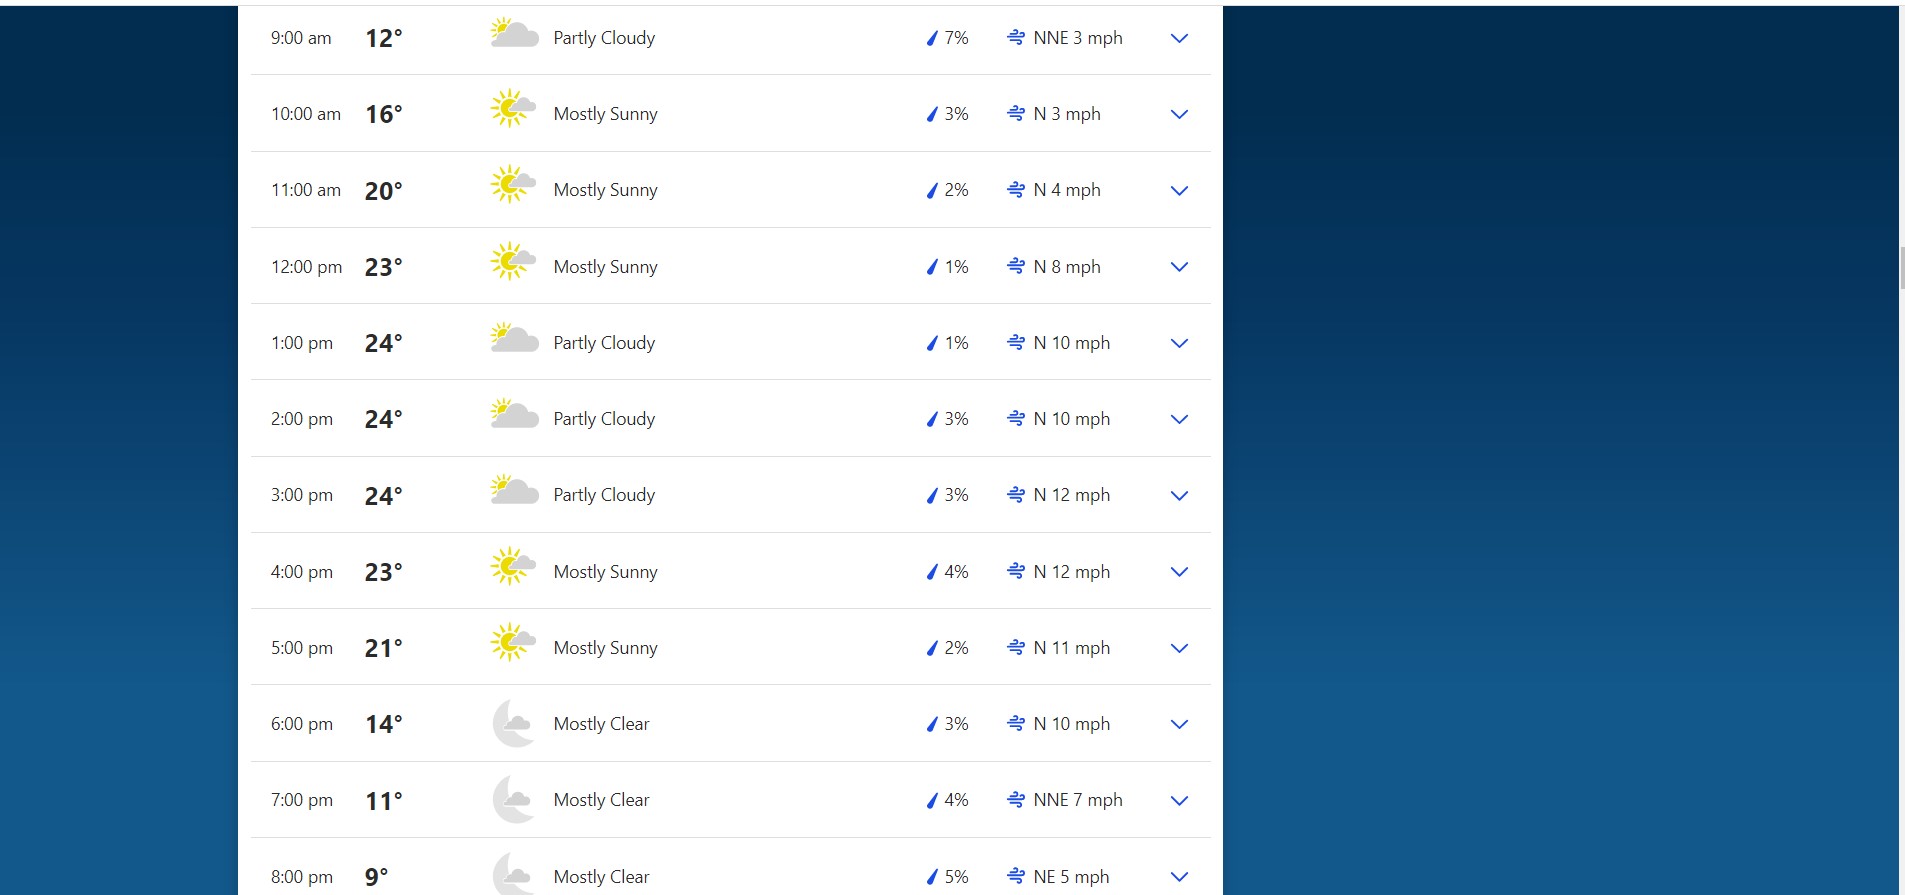Expand the 6:00 pm forecast details
This screenshot has width=1905, height=895.
pyautogui.click(x=1179, y=724)
